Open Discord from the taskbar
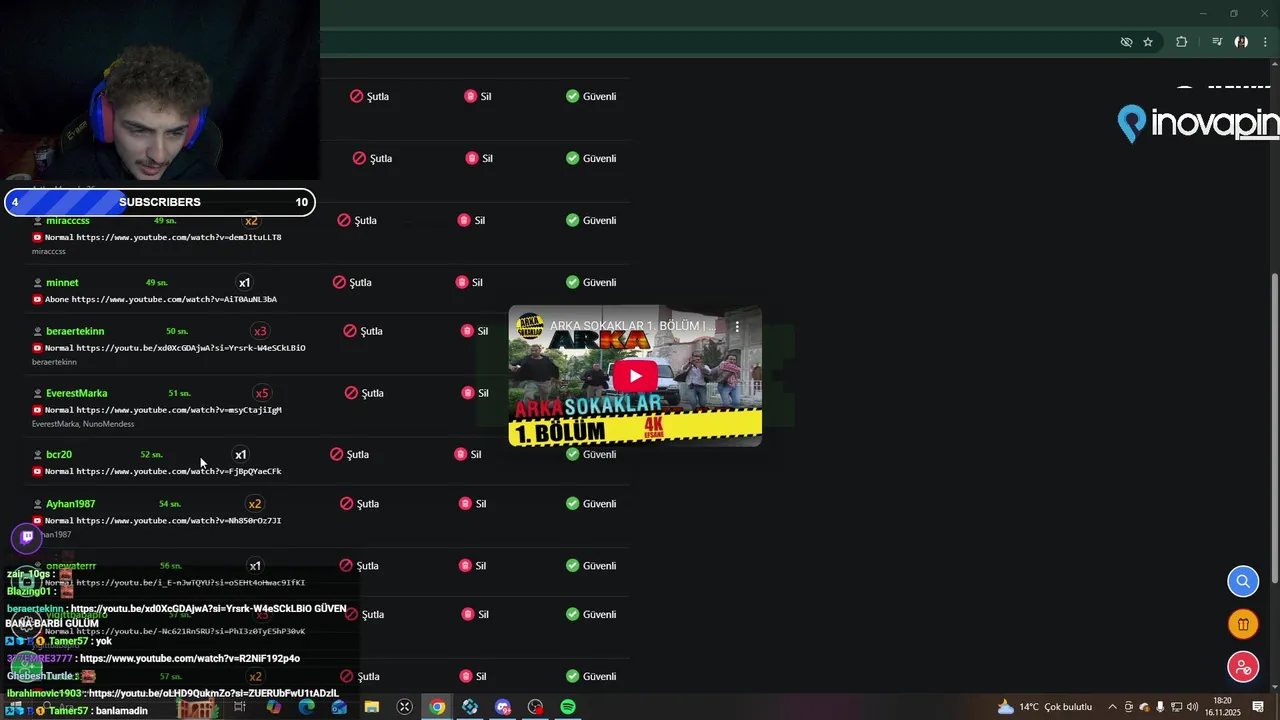The image size is (1280, 720). (503, 707)
